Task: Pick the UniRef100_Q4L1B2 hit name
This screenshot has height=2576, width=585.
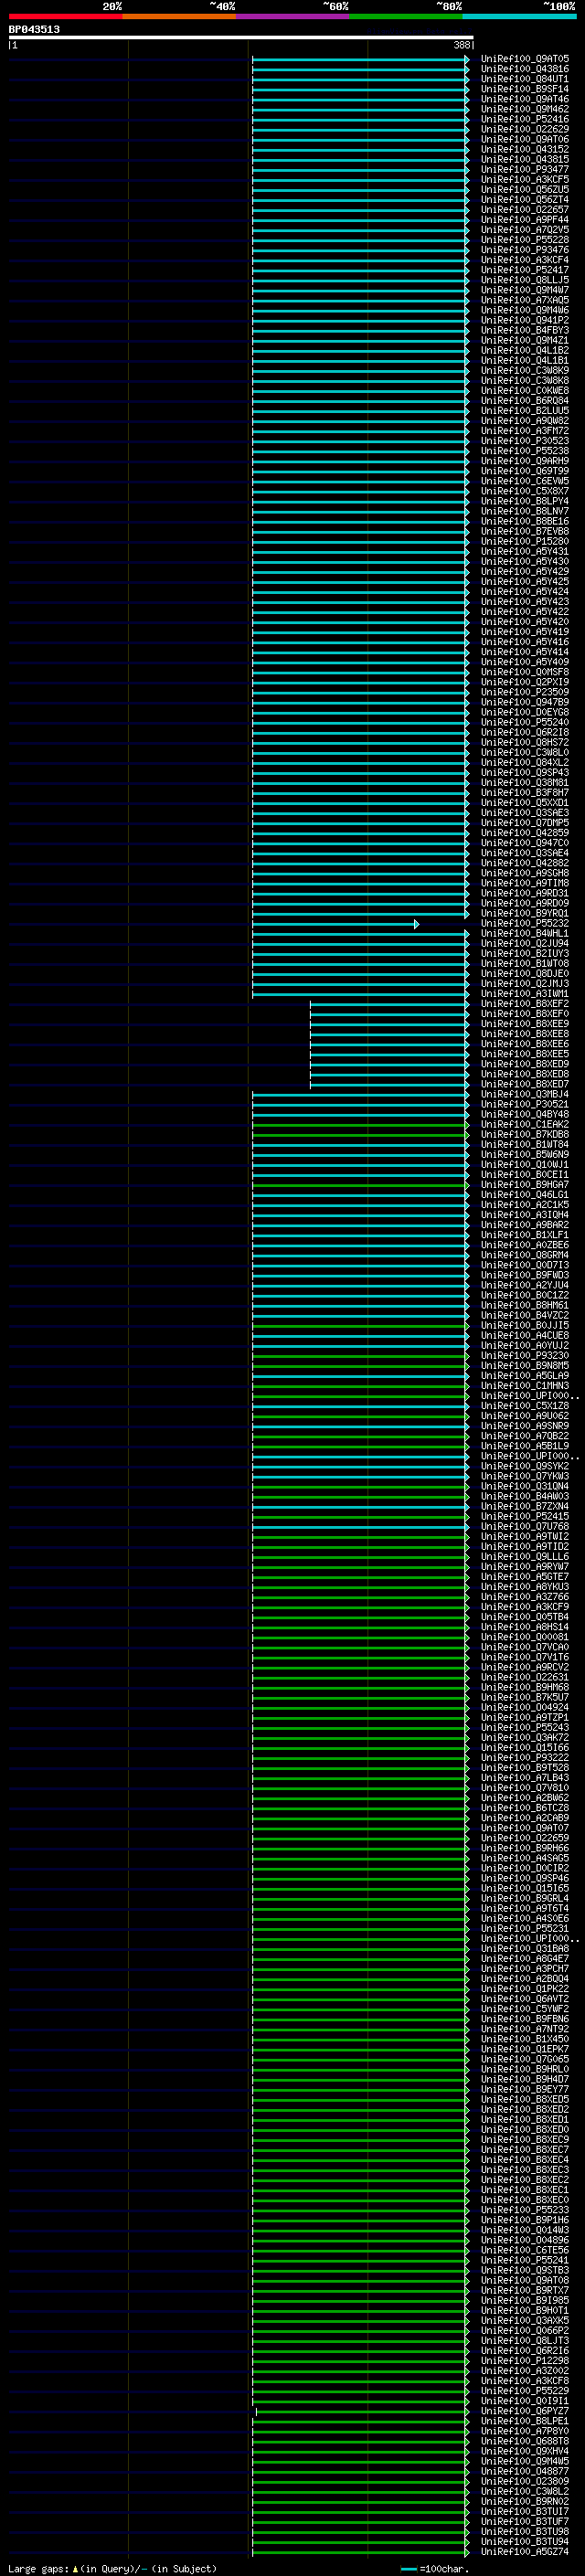Action: click(x=524, y=350)
